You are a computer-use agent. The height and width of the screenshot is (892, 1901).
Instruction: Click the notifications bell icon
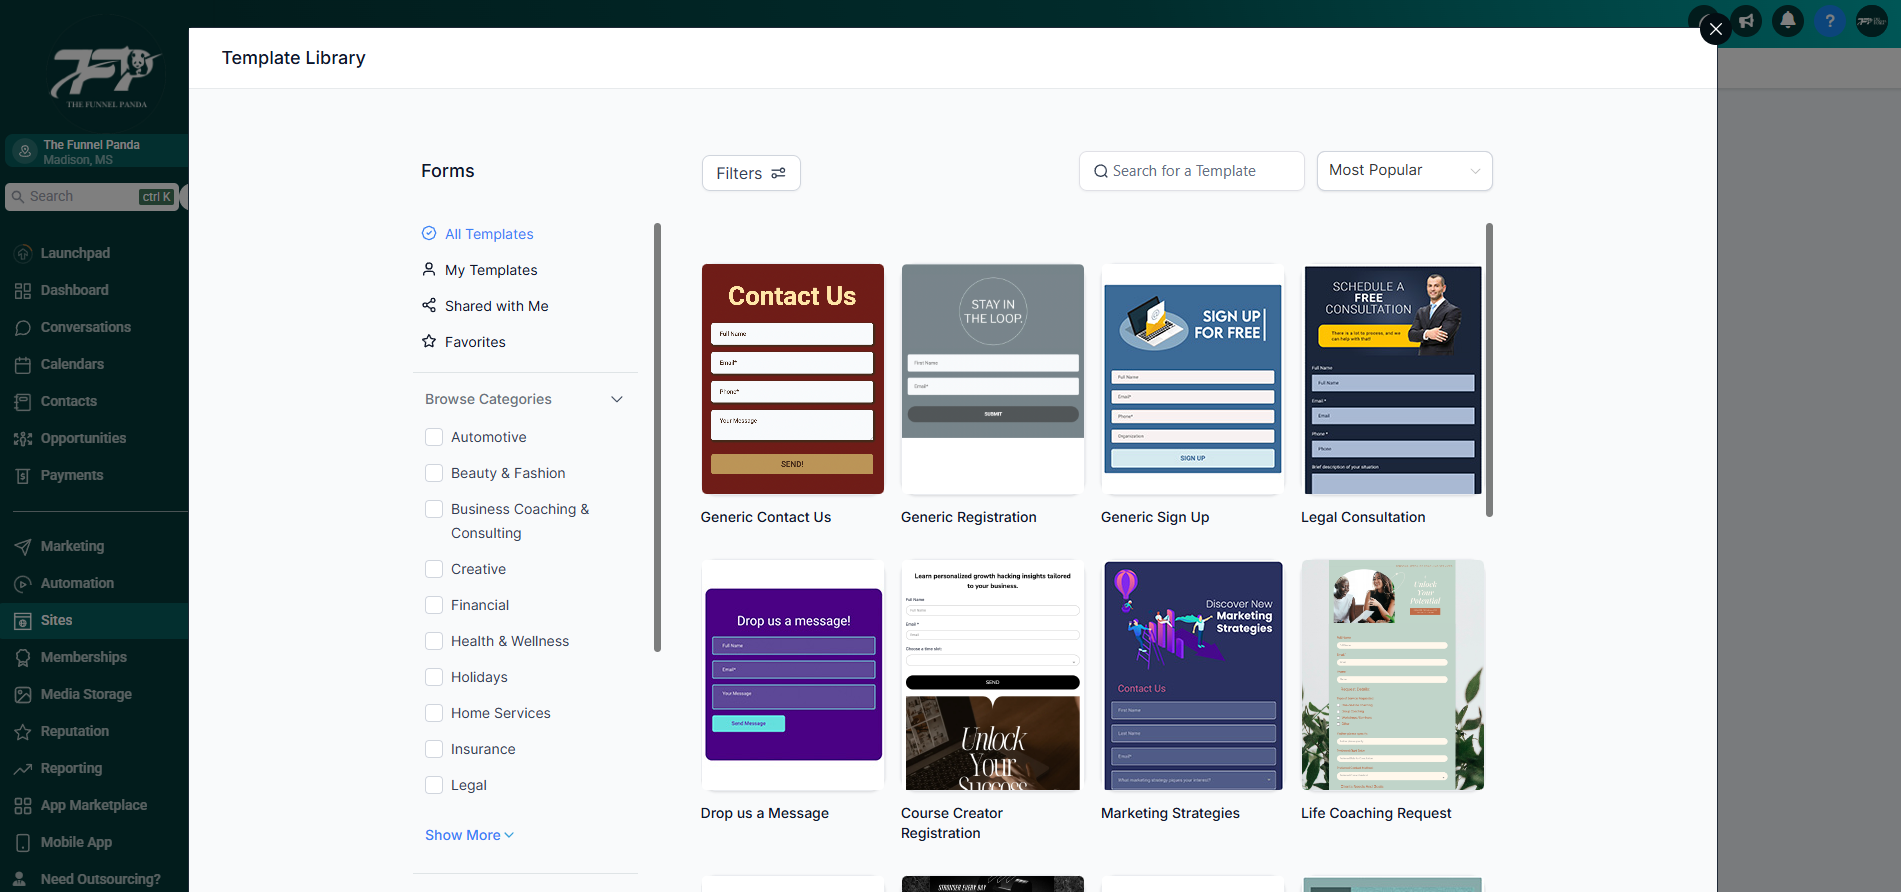pyautogui.click(x=1788, y=20)
